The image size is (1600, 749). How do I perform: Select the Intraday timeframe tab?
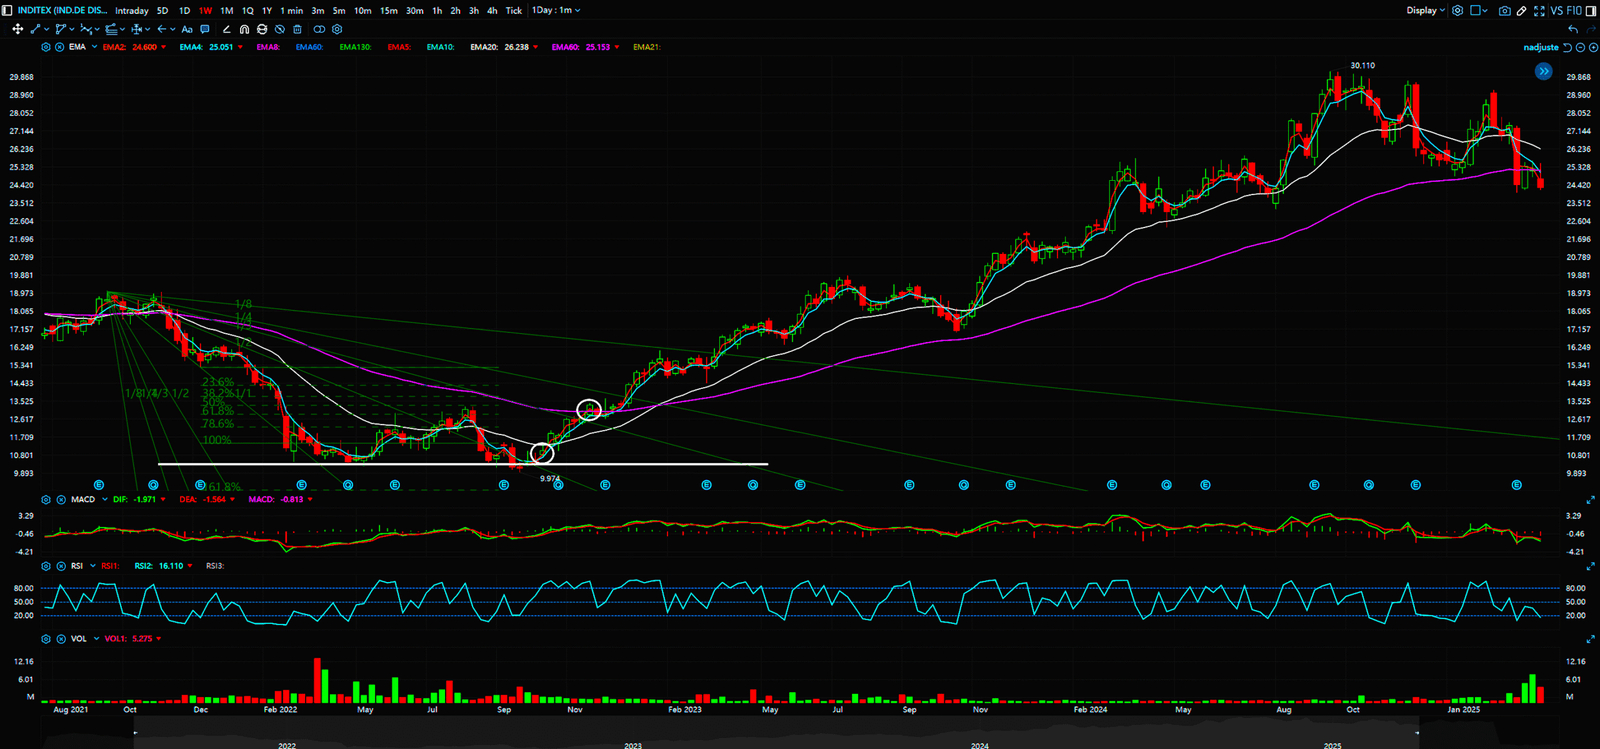[131, 11]
